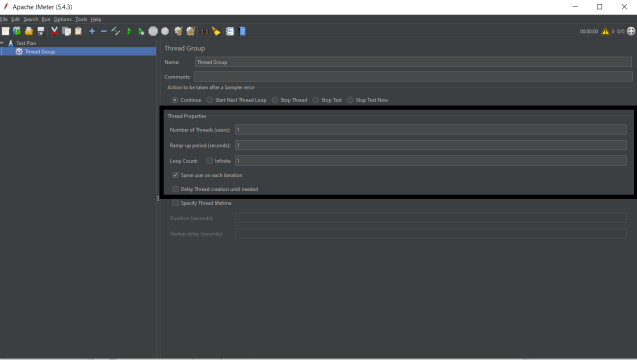Search the tree with the binoculars icon
Viewport: 637px width, 360px height.
pos(204,31)
